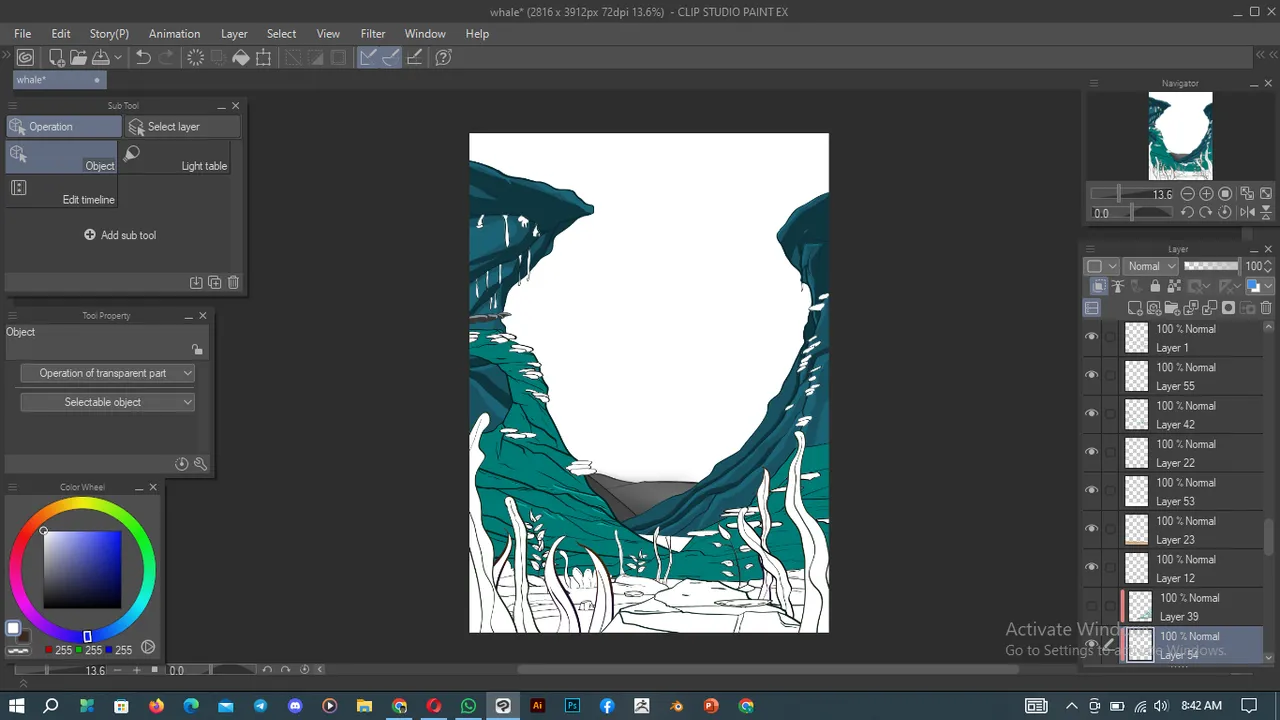Screen dimensions: 1280x720
Task: Click the layer opacity slider
Action: (1211, 266)
